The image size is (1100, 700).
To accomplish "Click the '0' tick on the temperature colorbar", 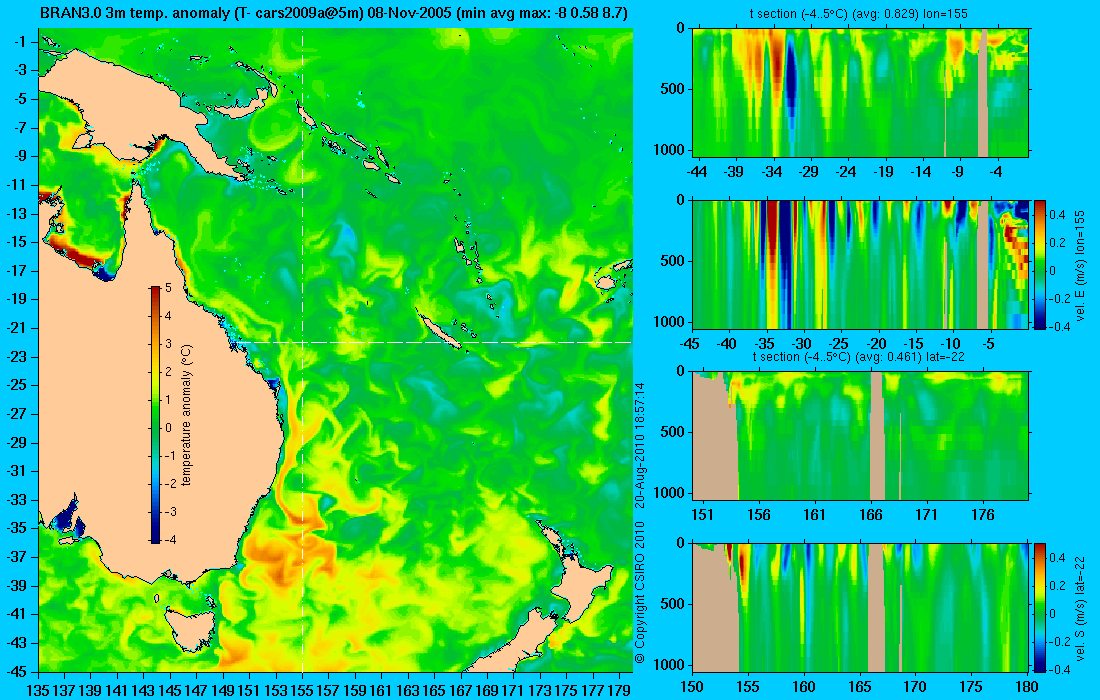I will [168, 428].
